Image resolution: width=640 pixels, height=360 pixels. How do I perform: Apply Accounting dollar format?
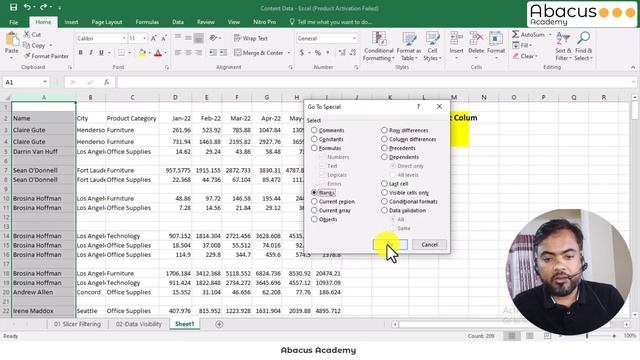tap(302, 53)
